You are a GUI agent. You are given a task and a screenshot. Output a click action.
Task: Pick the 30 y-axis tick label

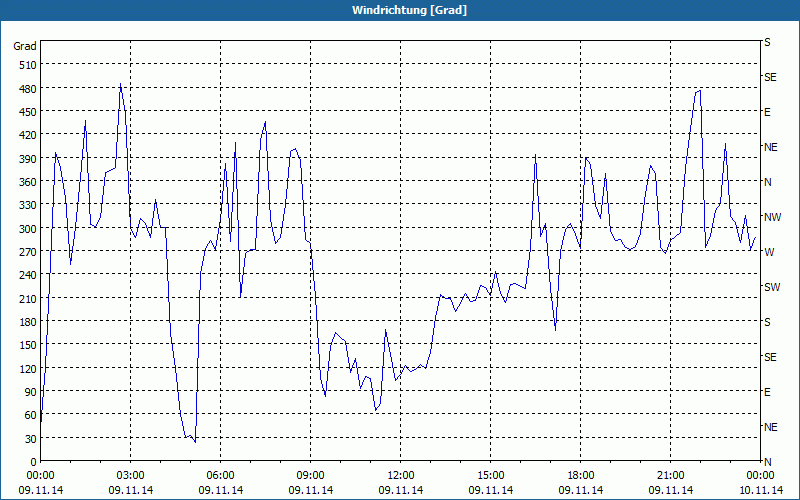click(x=31, y=439)
